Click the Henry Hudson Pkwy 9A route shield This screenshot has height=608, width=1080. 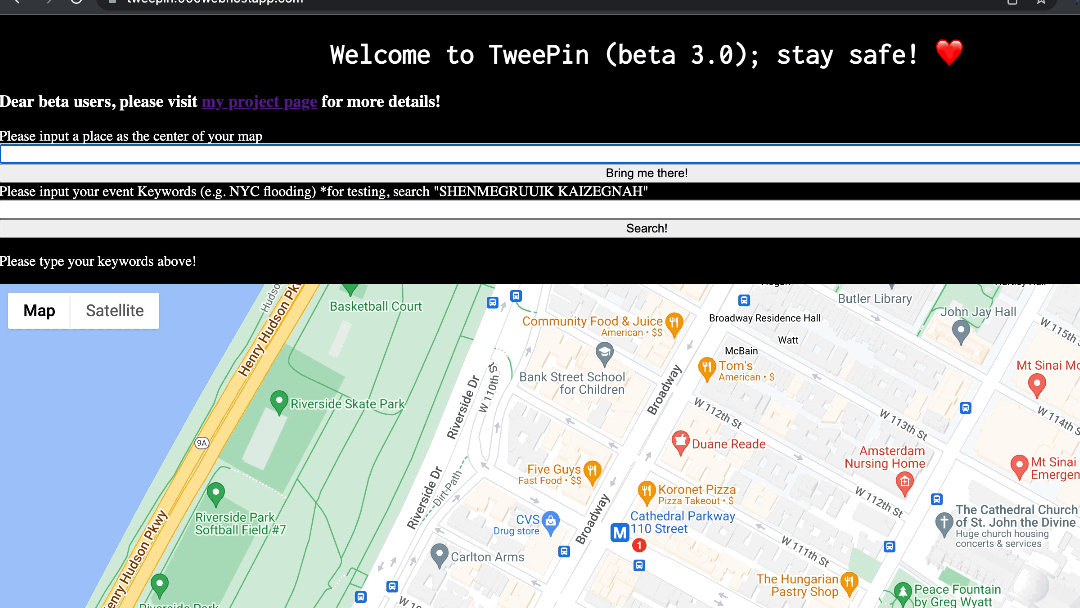pyautogui.click(x=202, y=443)
